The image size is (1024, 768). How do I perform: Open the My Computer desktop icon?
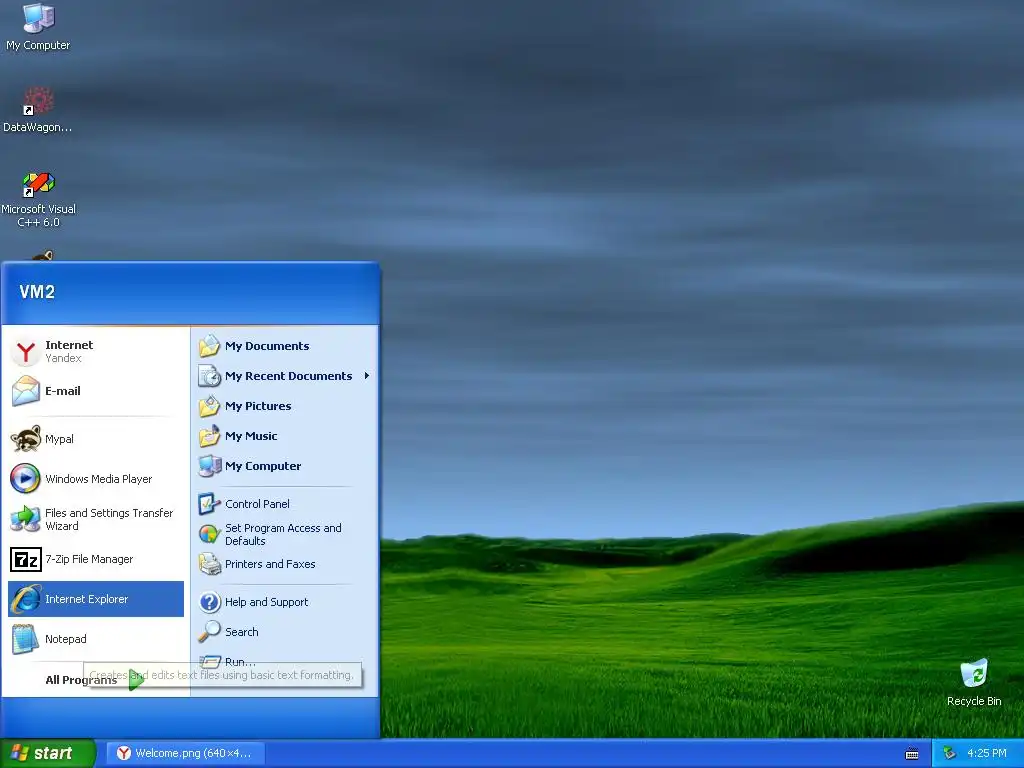pyautogui.click(x=38, y=27)
